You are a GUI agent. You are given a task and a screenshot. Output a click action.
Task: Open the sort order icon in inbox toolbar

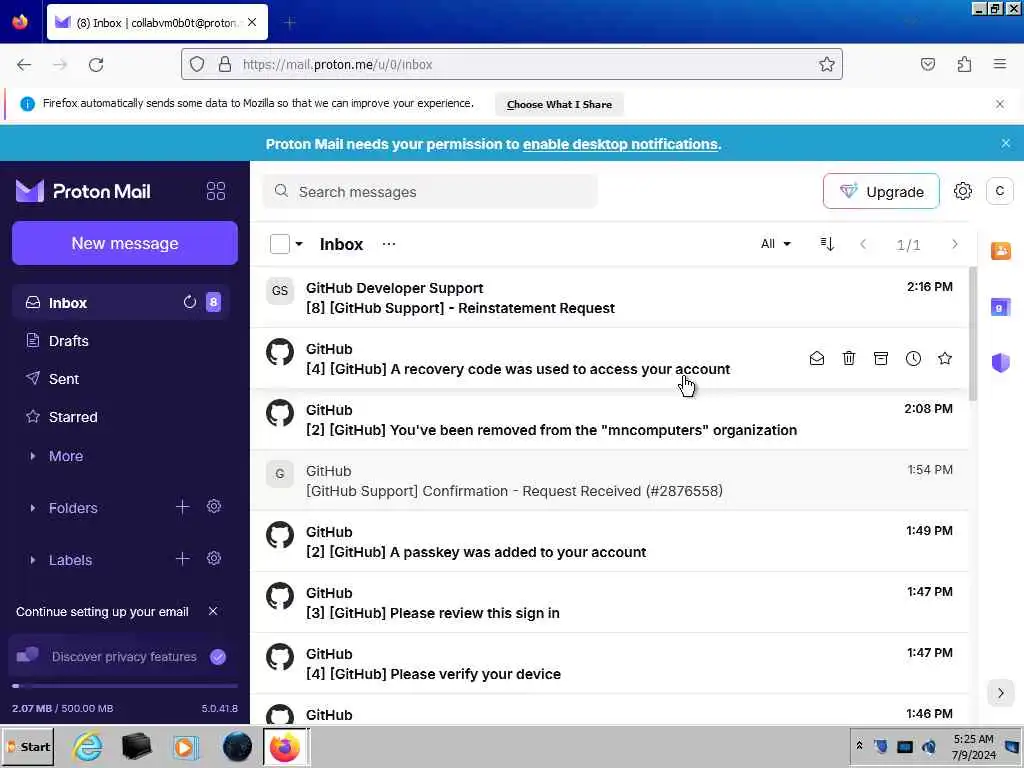coord(827,244)
